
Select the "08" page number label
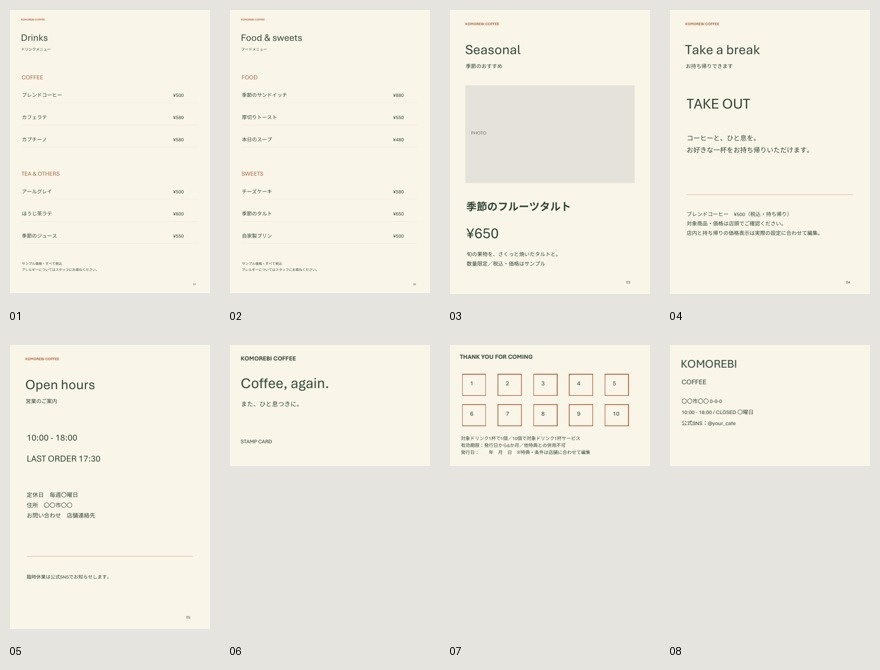[675, 651]
